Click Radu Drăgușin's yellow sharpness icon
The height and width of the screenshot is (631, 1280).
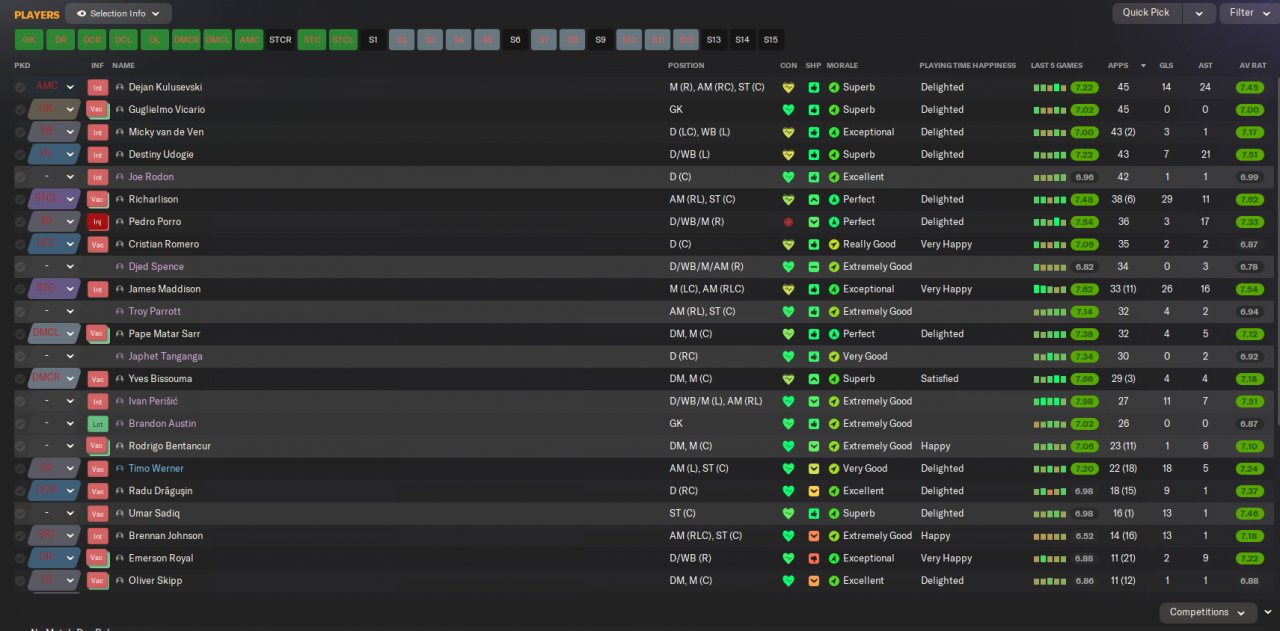pos(814,491)
